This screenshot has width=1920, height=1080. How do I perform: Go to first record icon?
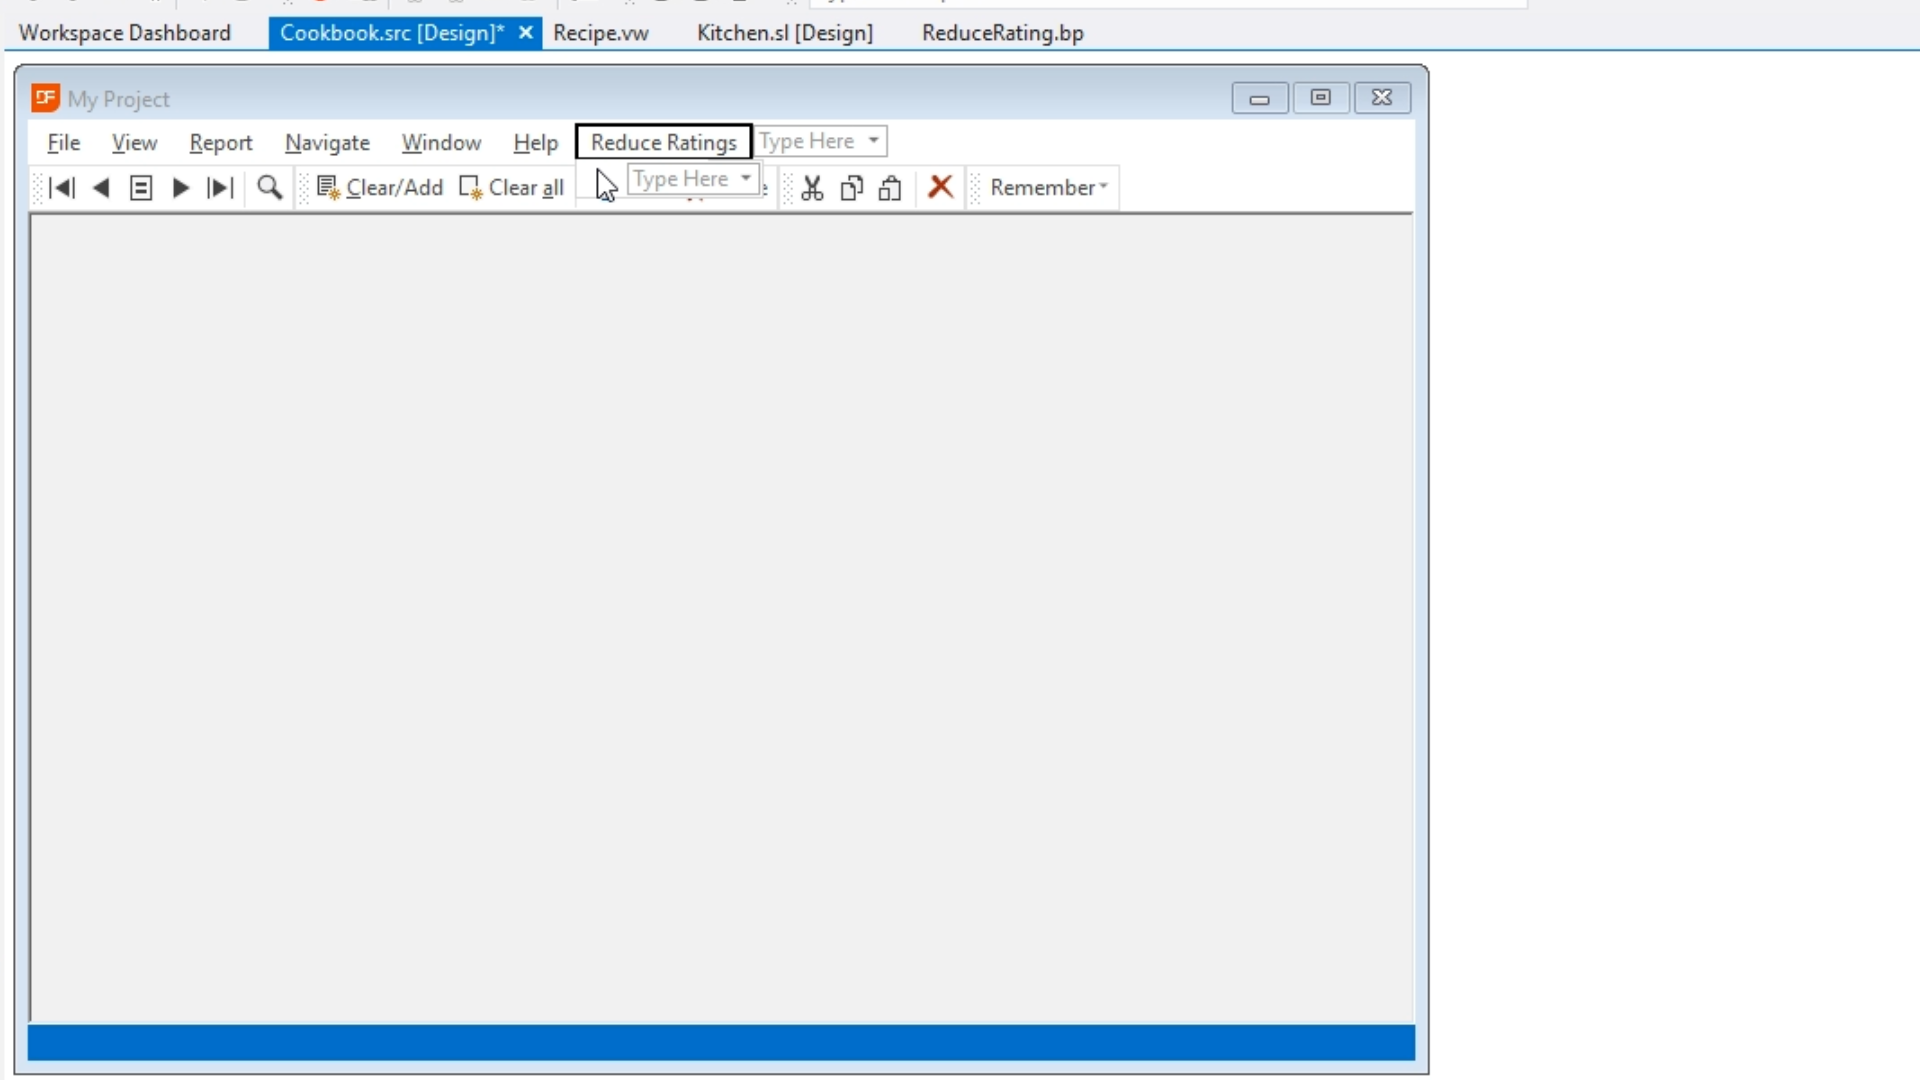pos(62,188)
